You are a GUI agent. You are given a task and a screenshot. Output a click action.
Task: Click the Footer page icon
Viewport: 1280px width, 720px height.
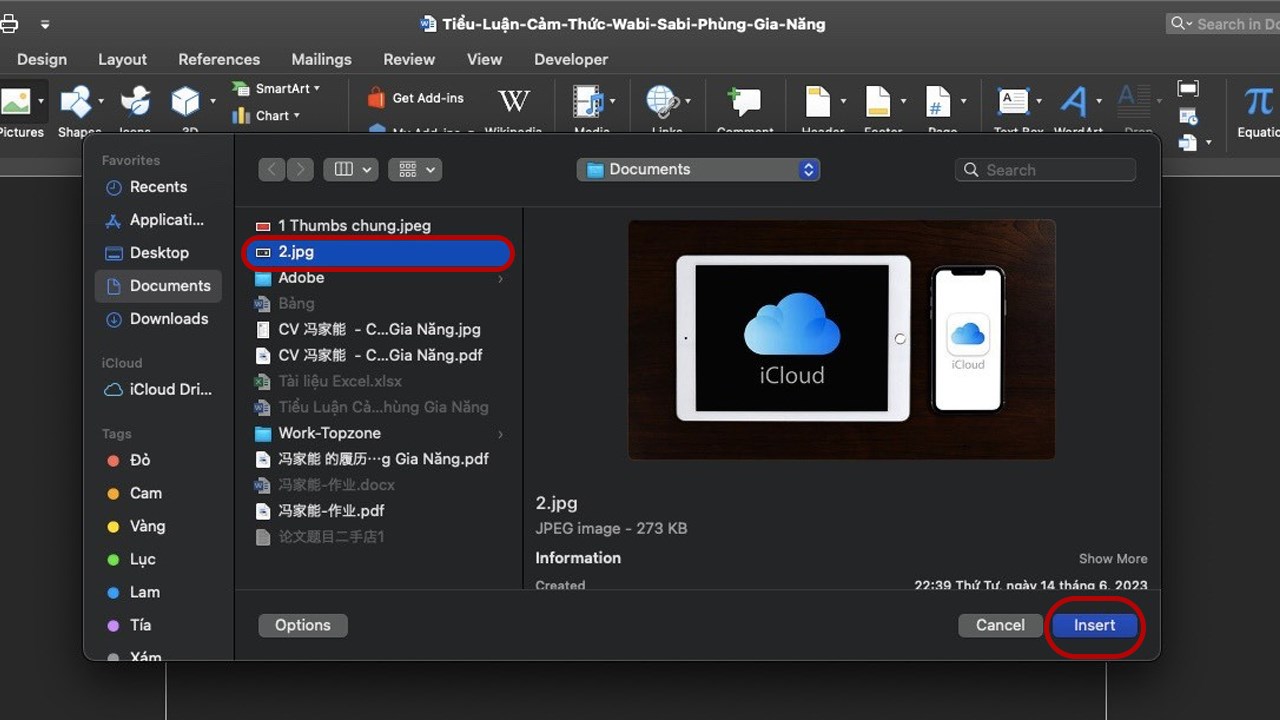[878, 101]
